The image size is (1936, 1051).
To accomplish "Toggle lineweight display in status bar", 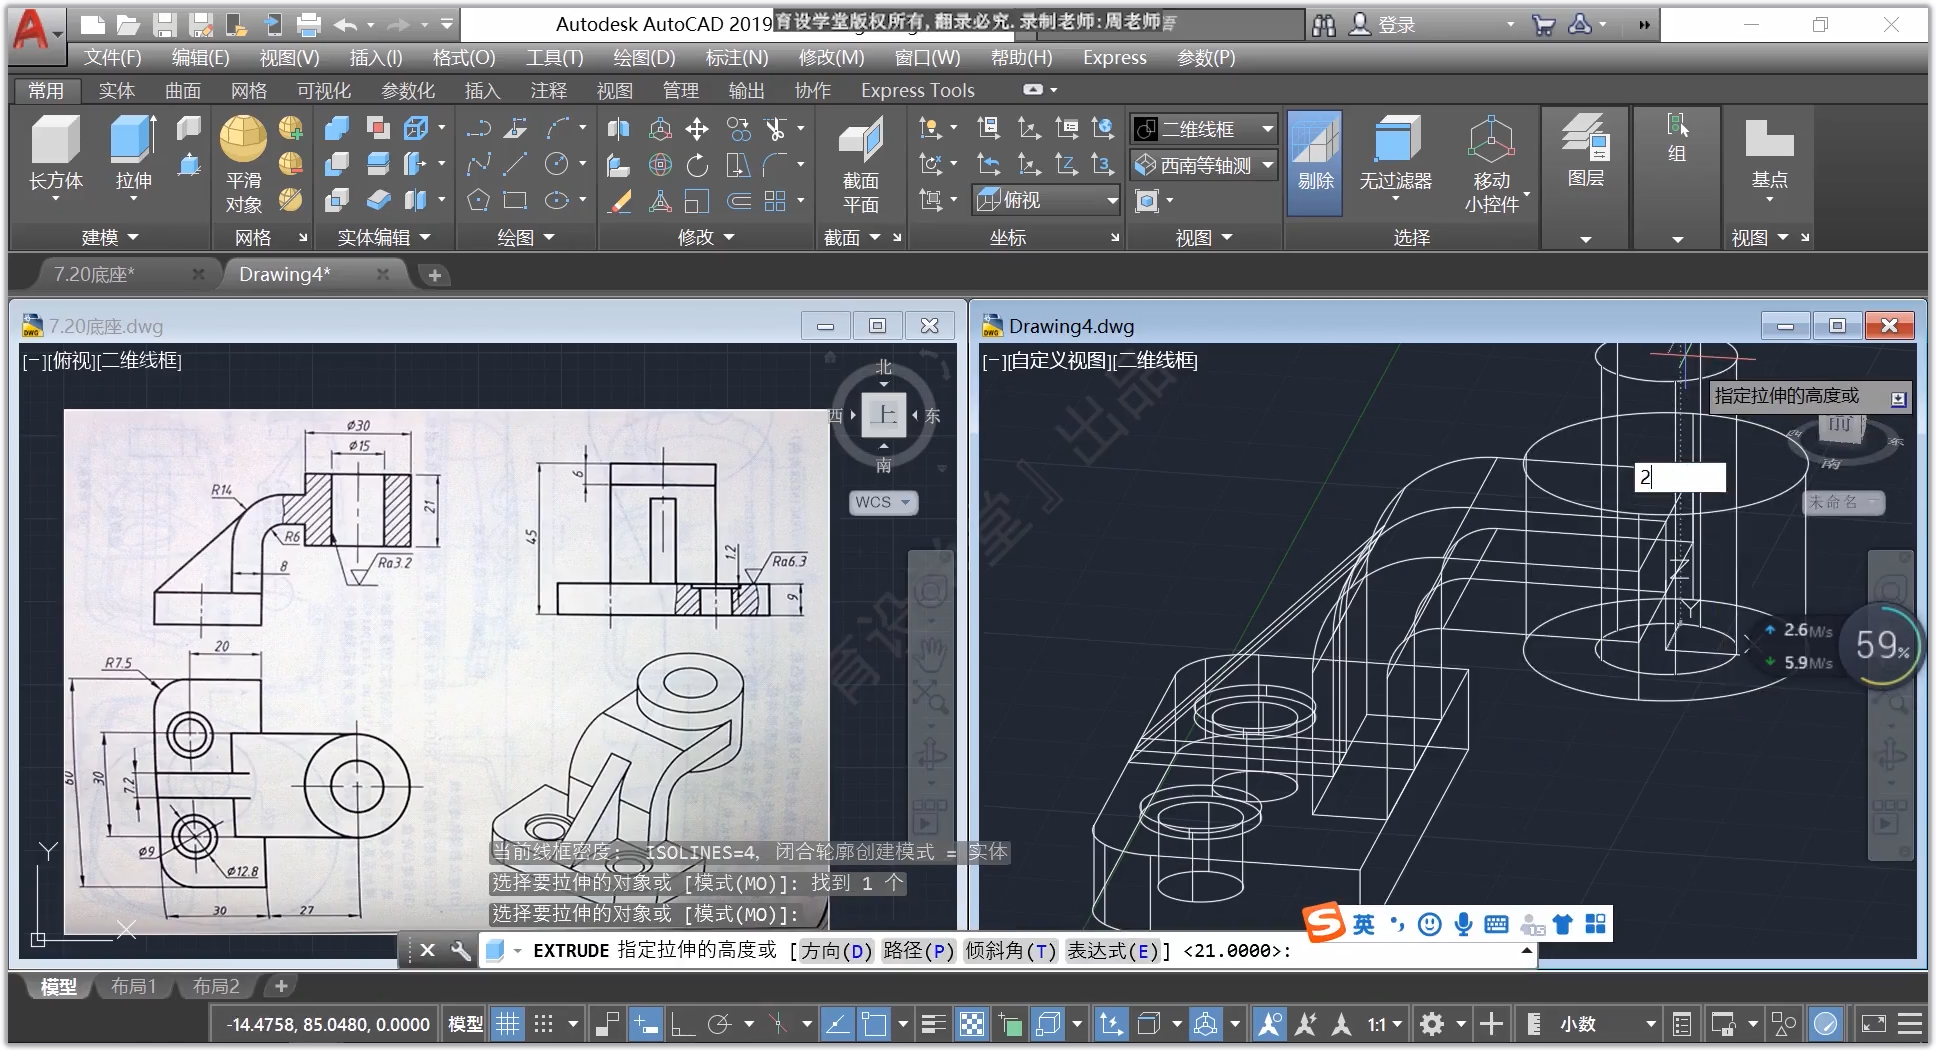I will click(x=934, y=1023).
